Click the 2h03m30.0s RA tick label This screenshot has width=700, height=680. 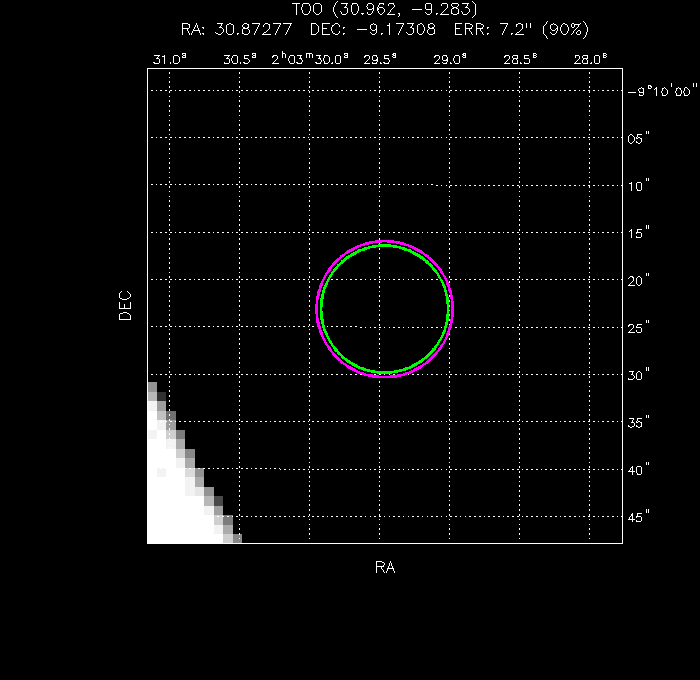pos(309,59)
